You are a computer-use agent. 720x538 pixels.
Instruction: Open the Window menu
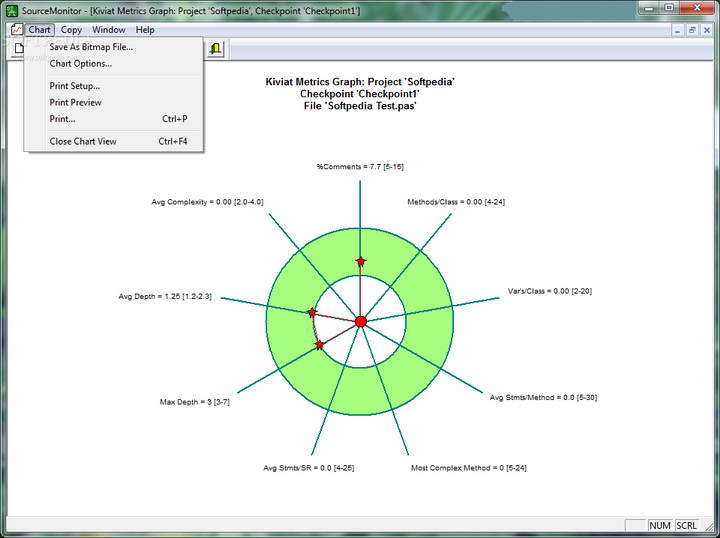[109, 30]
